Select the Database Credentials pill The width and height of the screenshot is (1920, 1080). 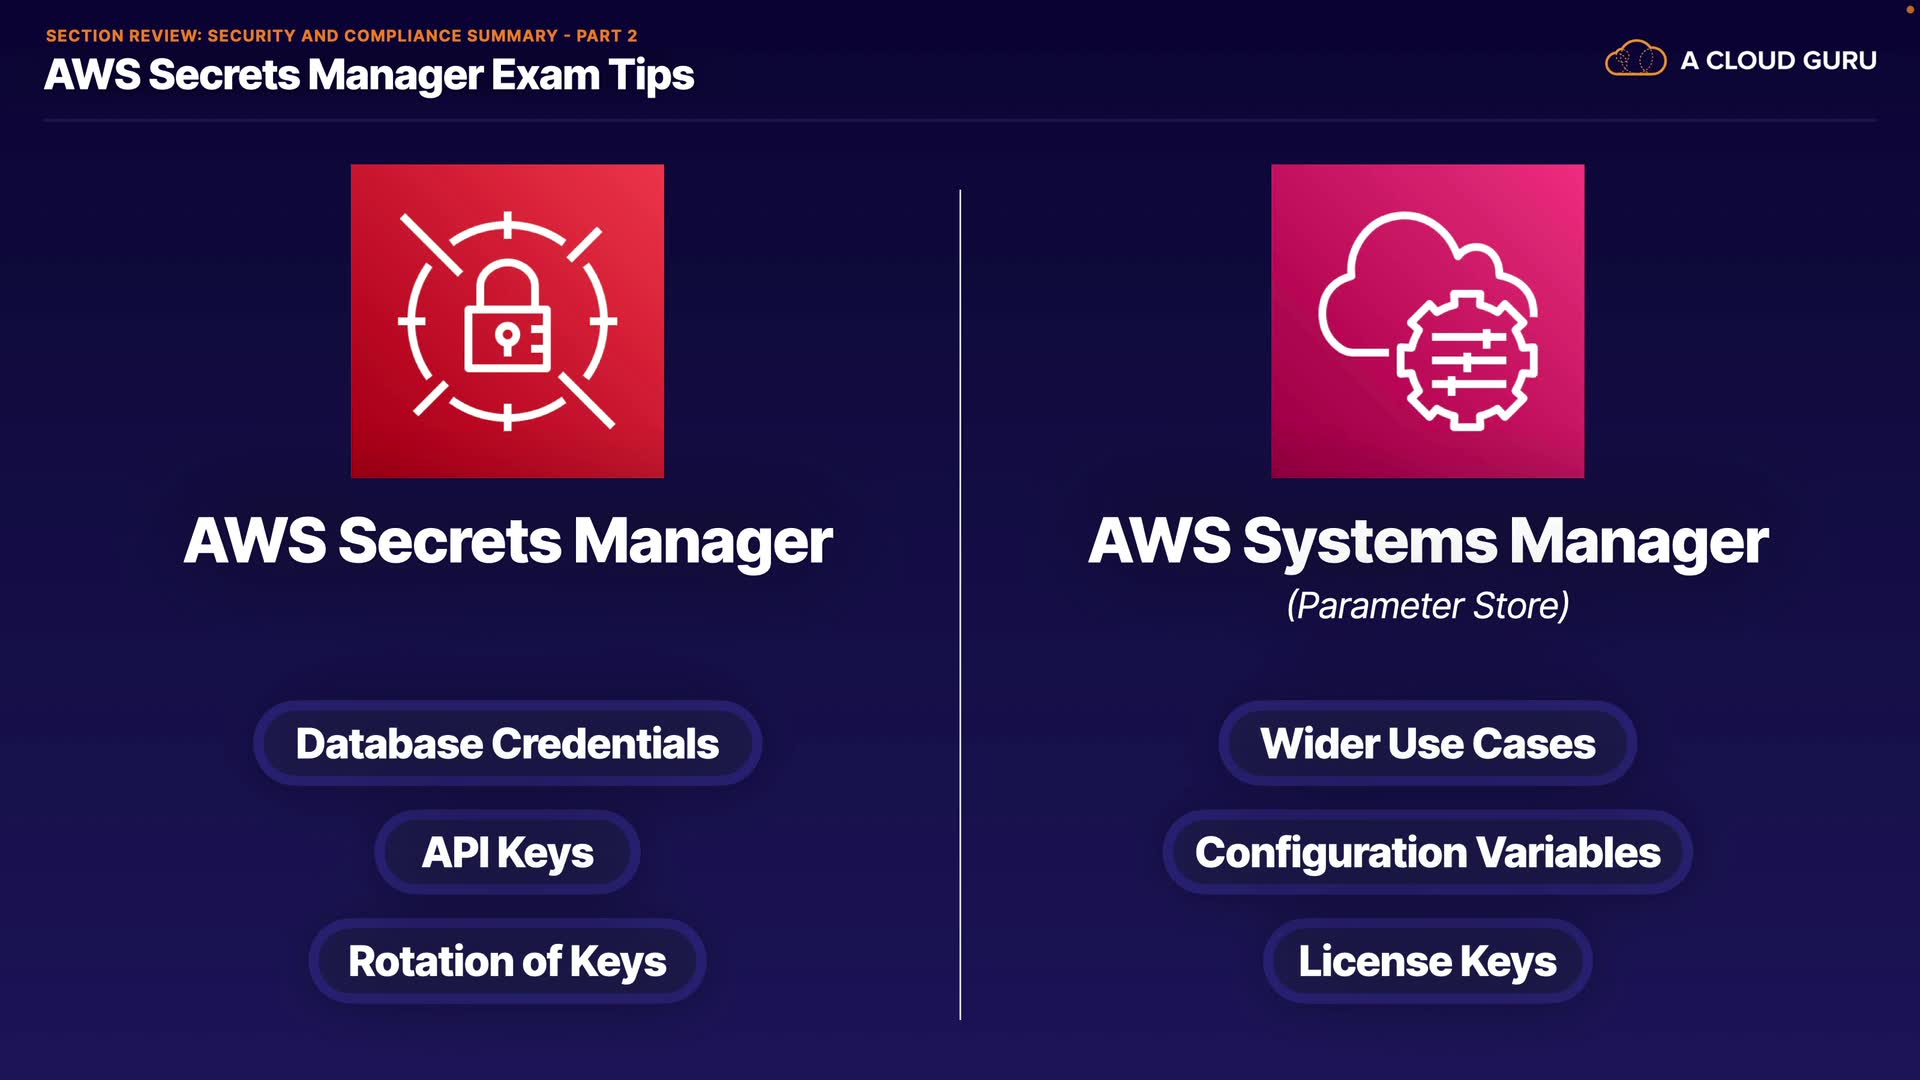tap(507, 743)
